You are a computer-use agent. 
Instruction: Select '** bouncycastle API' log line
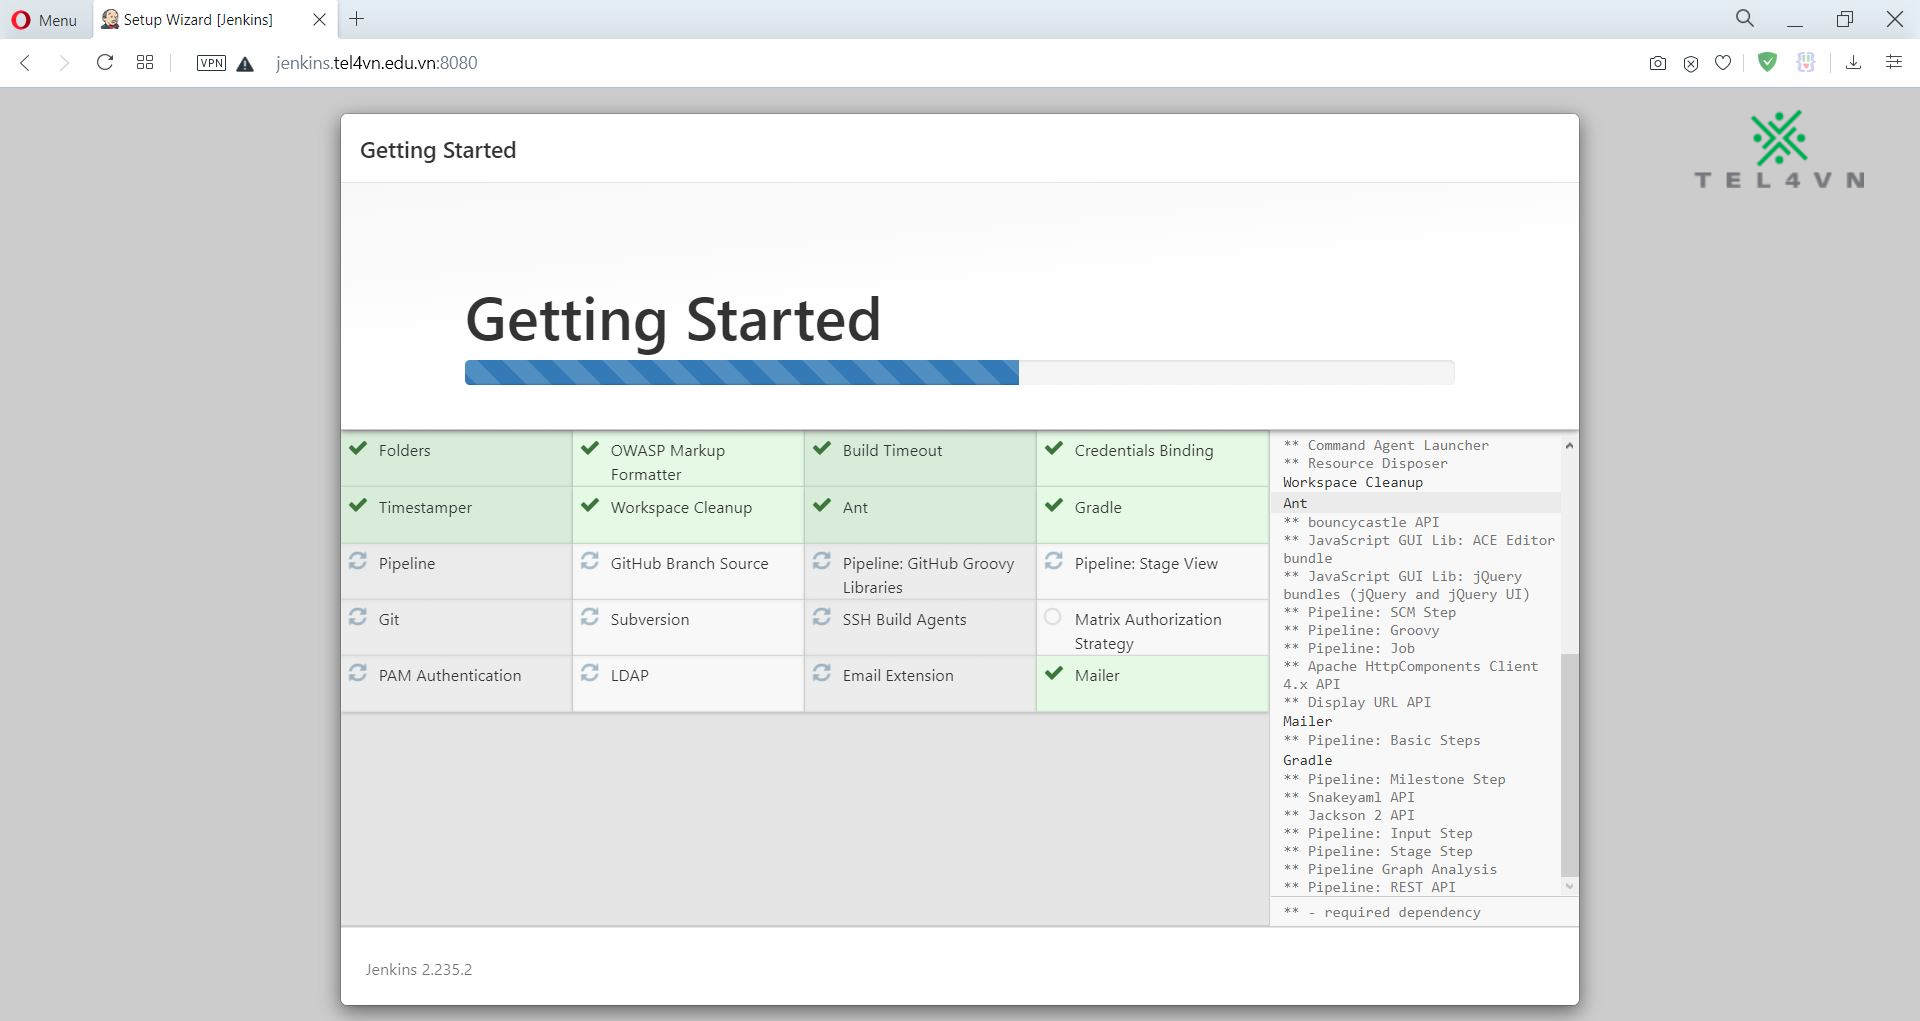click(x=1361, y=522)
